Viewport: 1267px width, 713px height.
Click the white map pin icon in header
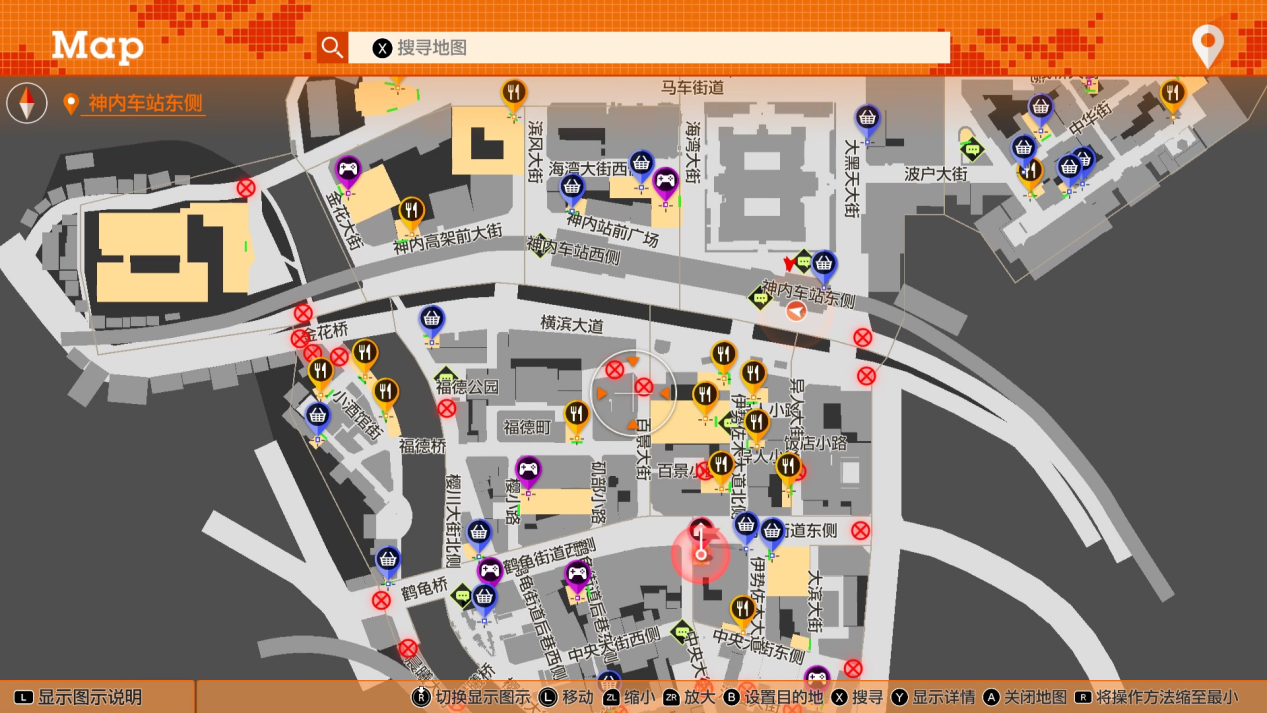click(x=1208, y=45)
